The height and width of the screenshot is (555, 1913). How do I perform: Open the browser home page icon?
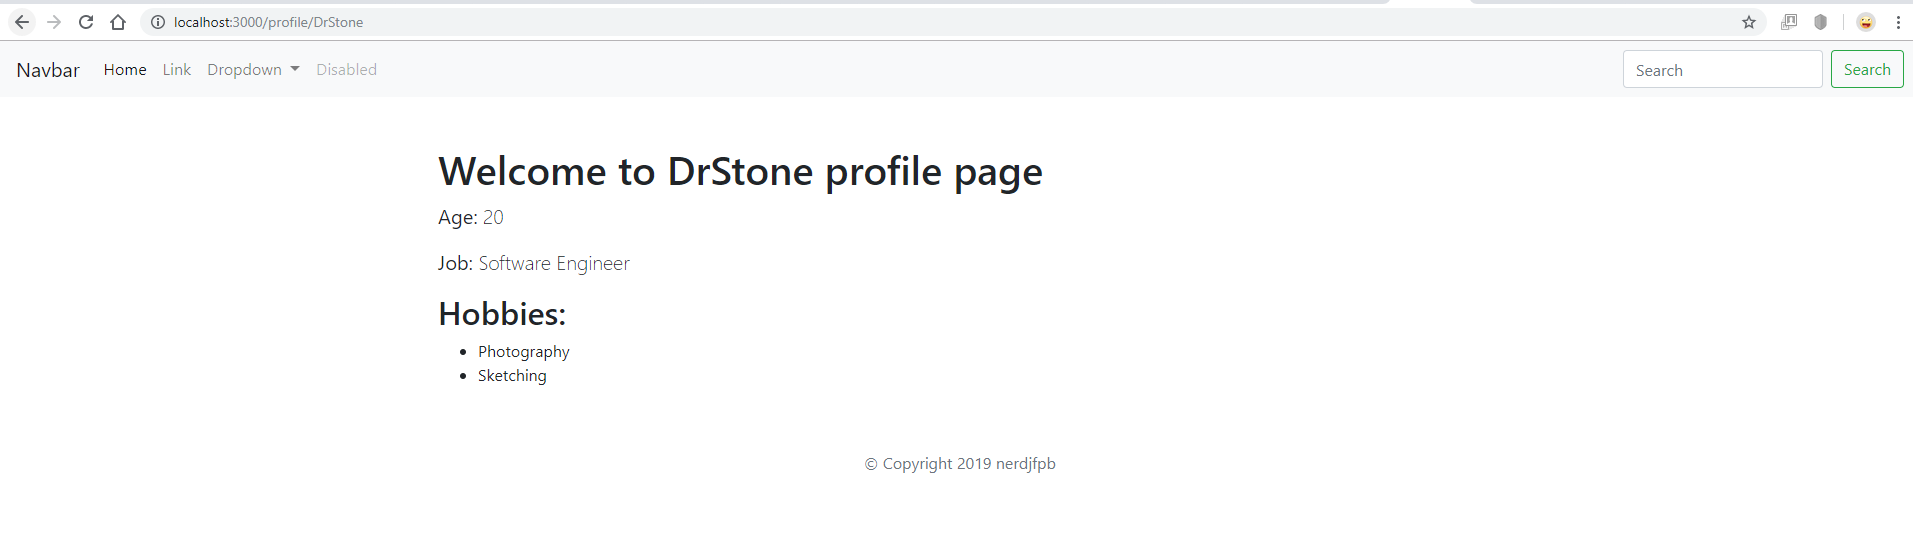pos(118,22)
